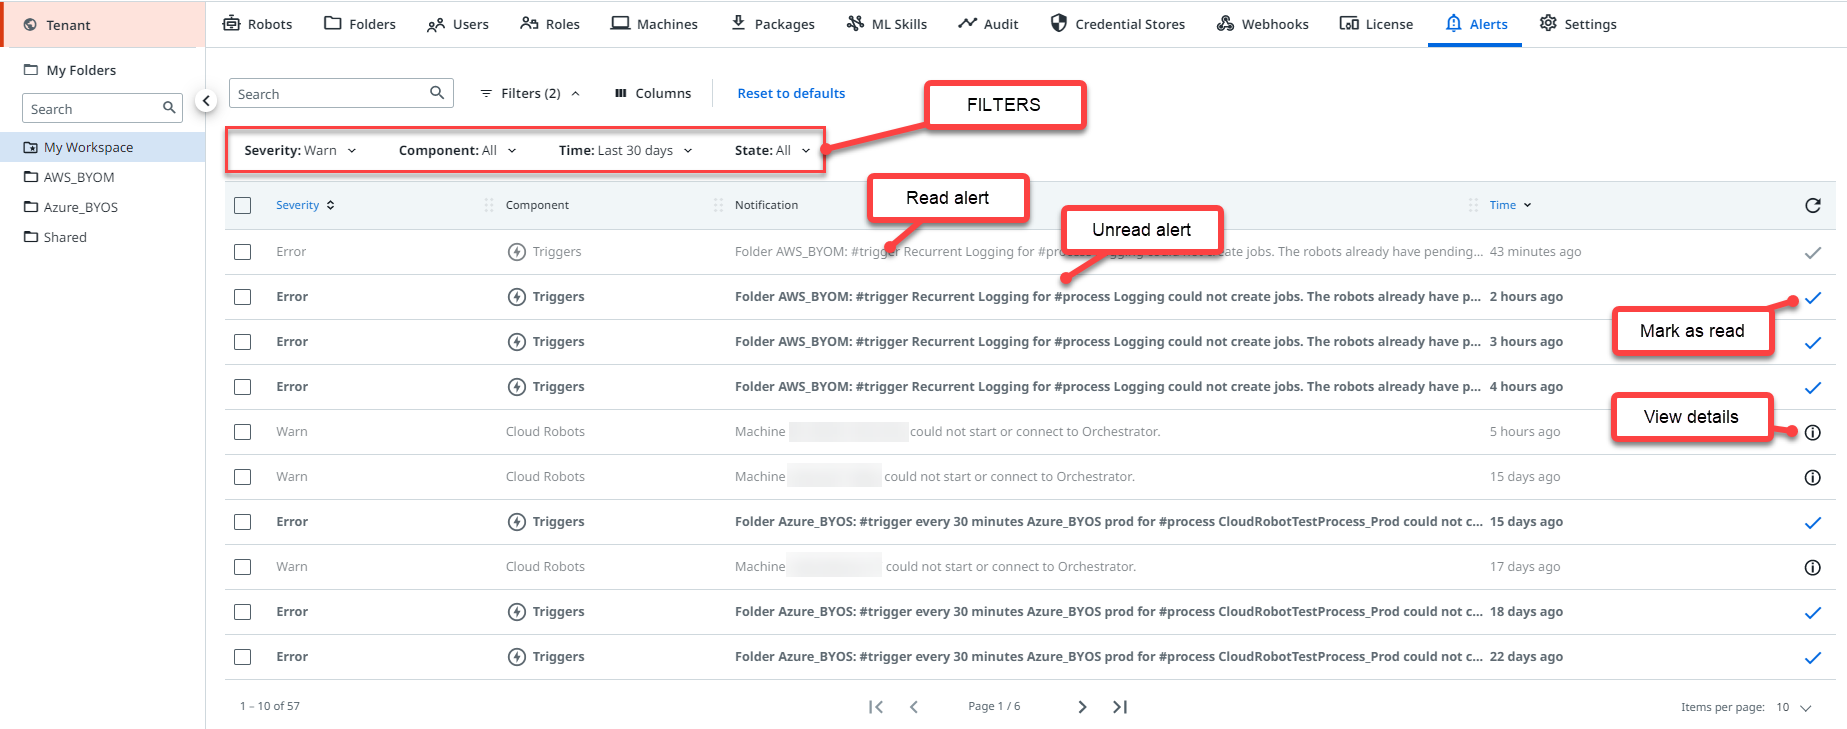
Task: Collapse the Filters (2) panel
Action: click(530, 93)
